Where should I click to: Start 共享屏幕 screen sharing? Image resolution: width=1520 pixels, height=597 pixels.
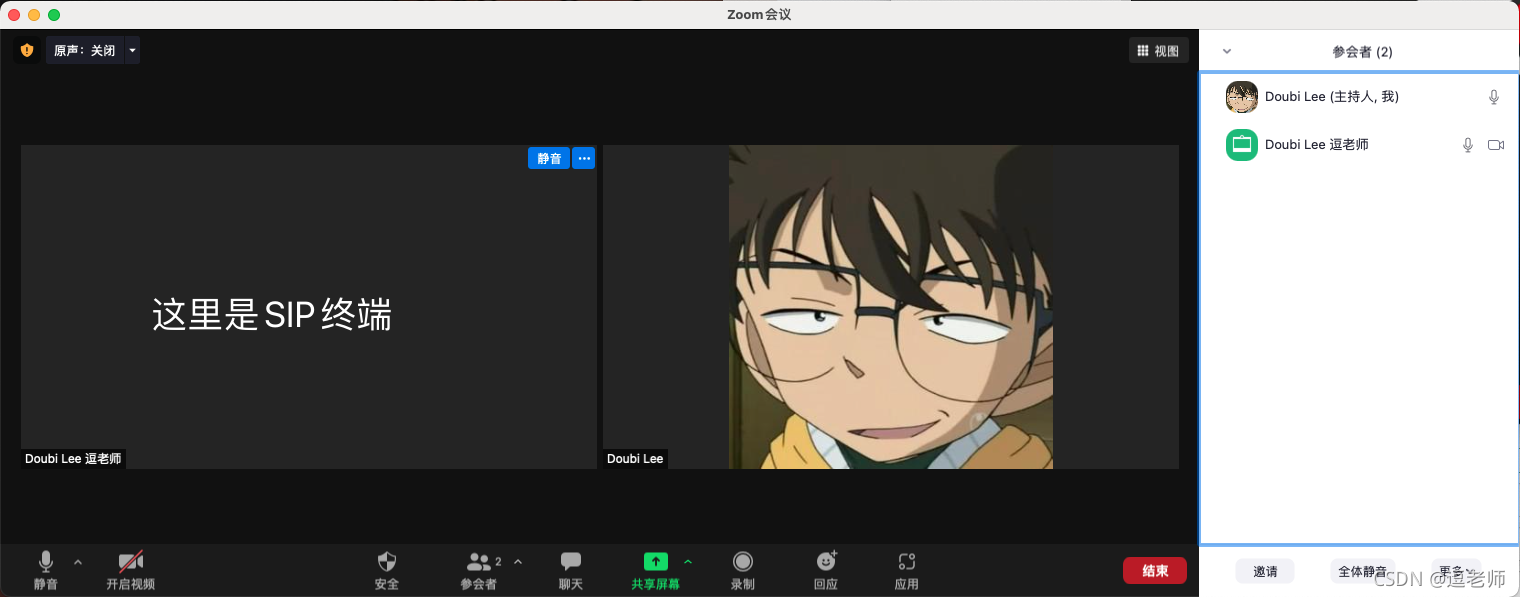coord(655,571)
